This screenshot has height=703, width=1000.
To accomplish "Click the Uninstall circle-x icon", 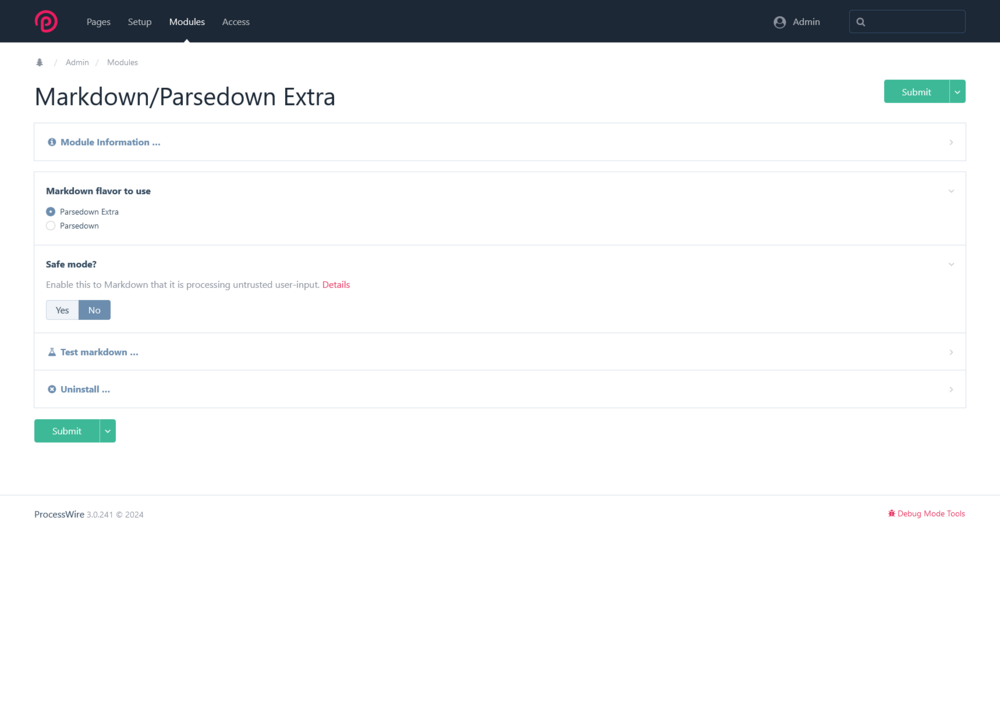I will click(52, 389).
